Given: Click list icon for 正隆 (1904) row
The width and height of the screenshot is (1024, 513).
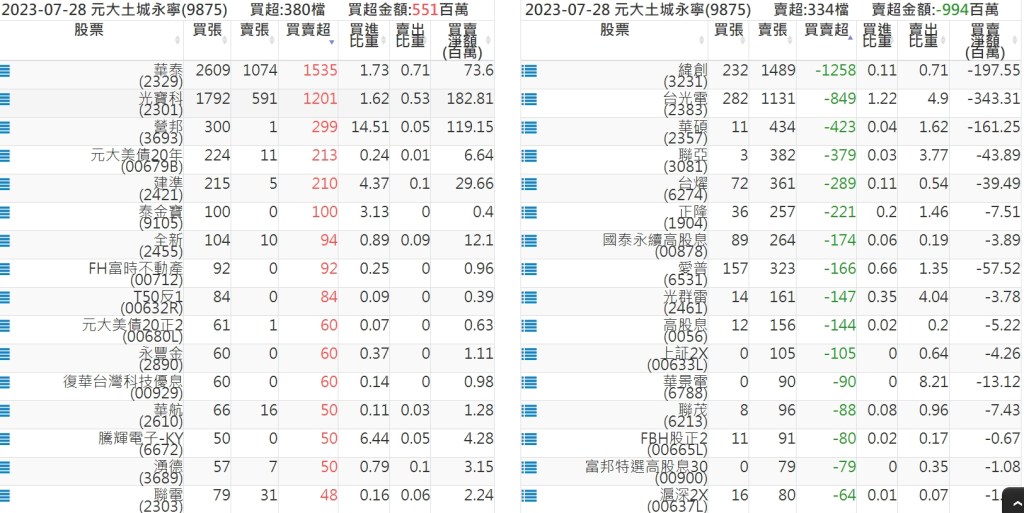Looking at the screenshot, I should [529, 212].
